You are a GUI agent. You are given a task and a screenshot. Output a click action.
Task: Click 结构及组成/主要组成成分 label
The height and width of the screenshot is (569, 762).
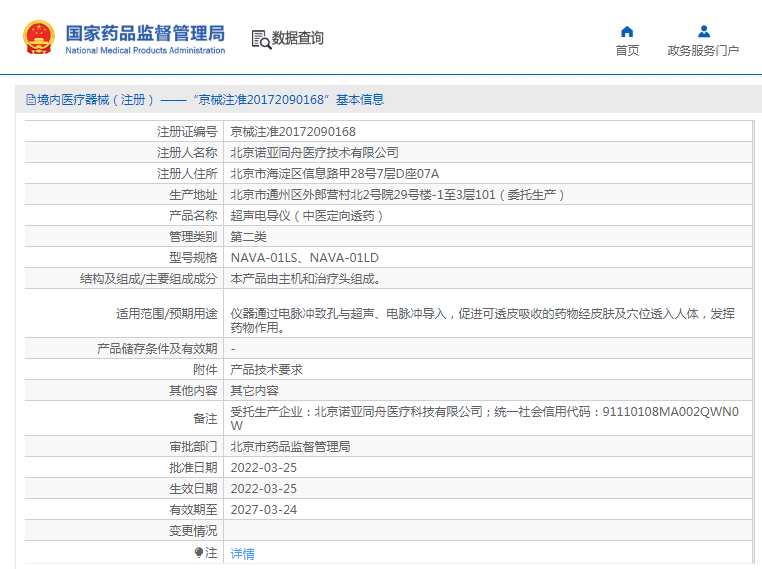(x=149, y=278)
